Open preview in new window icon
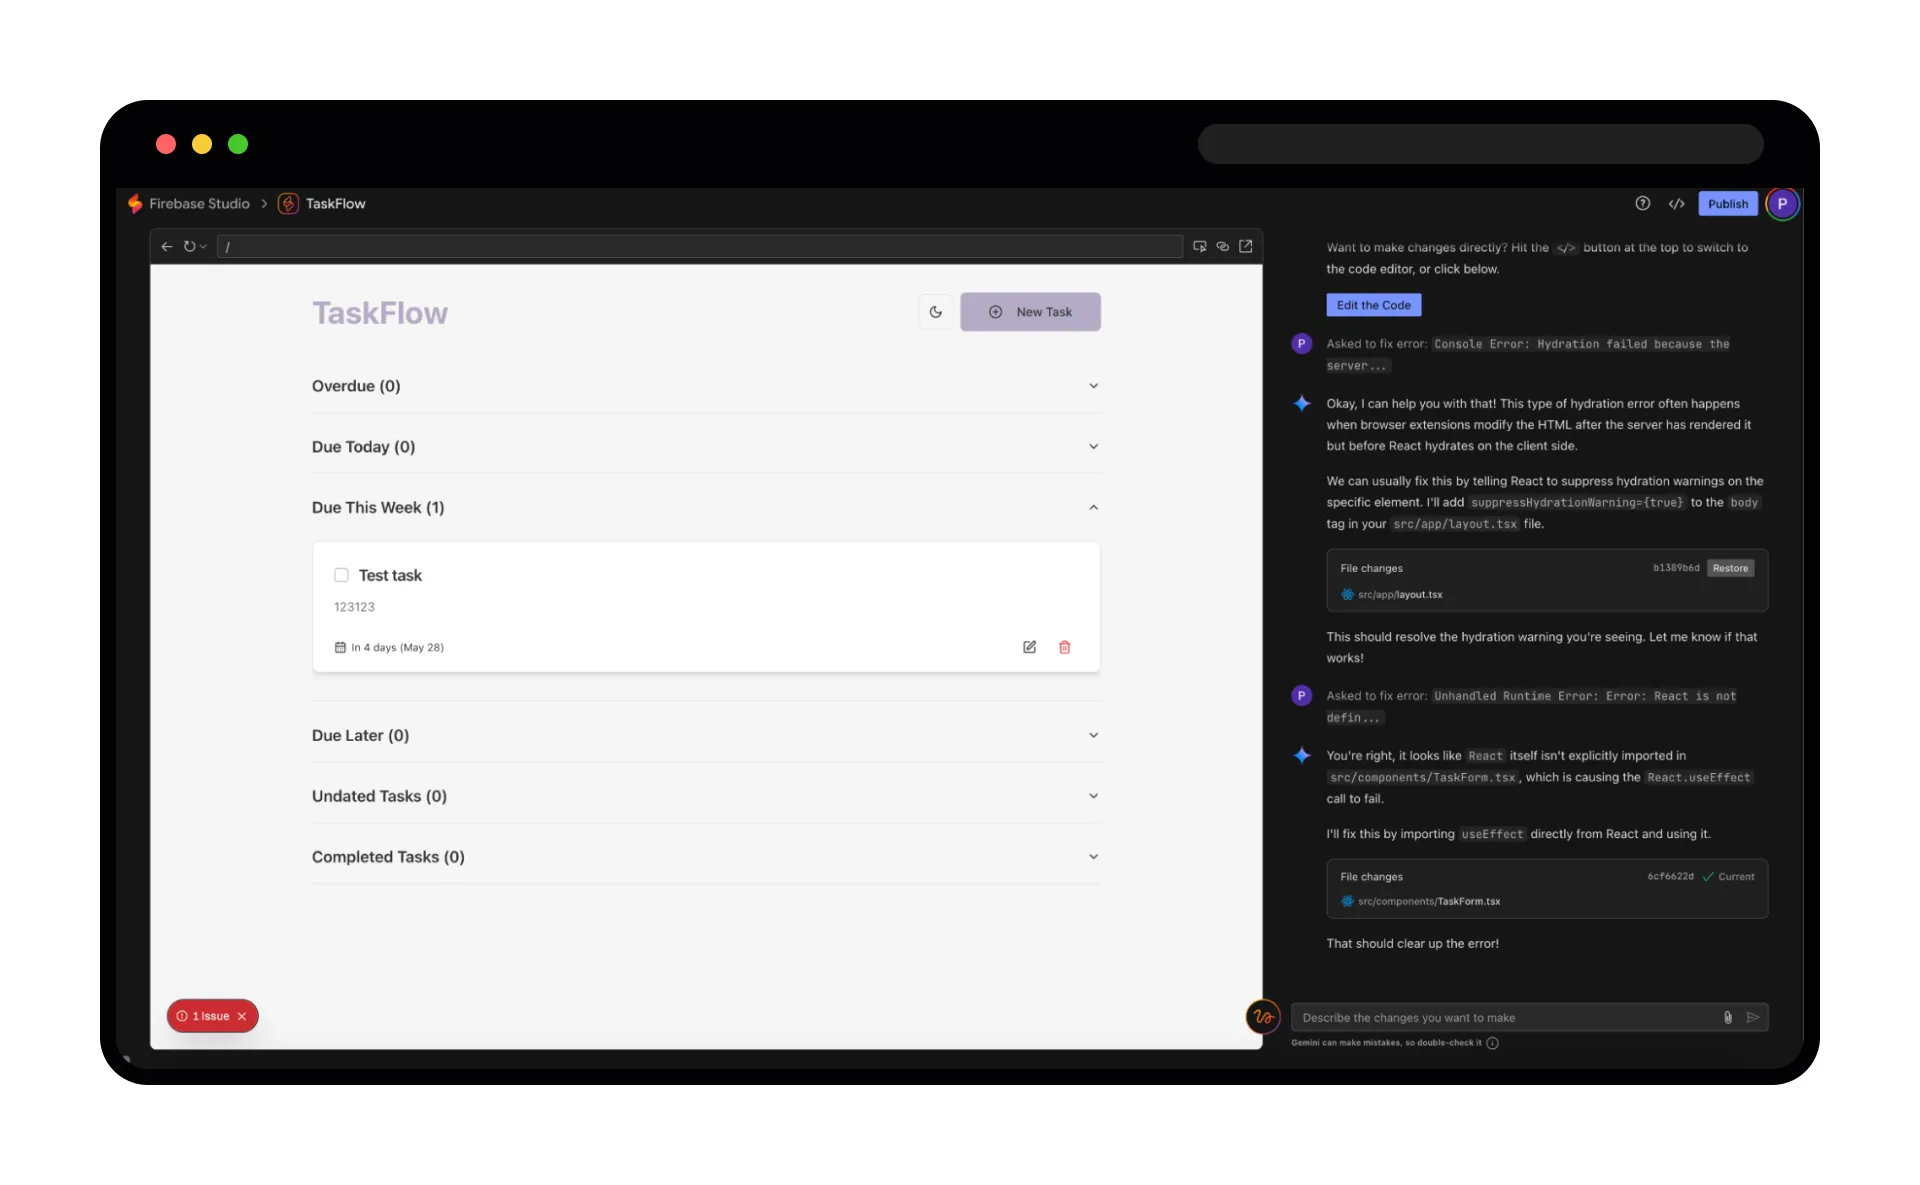 (1245, 246)
